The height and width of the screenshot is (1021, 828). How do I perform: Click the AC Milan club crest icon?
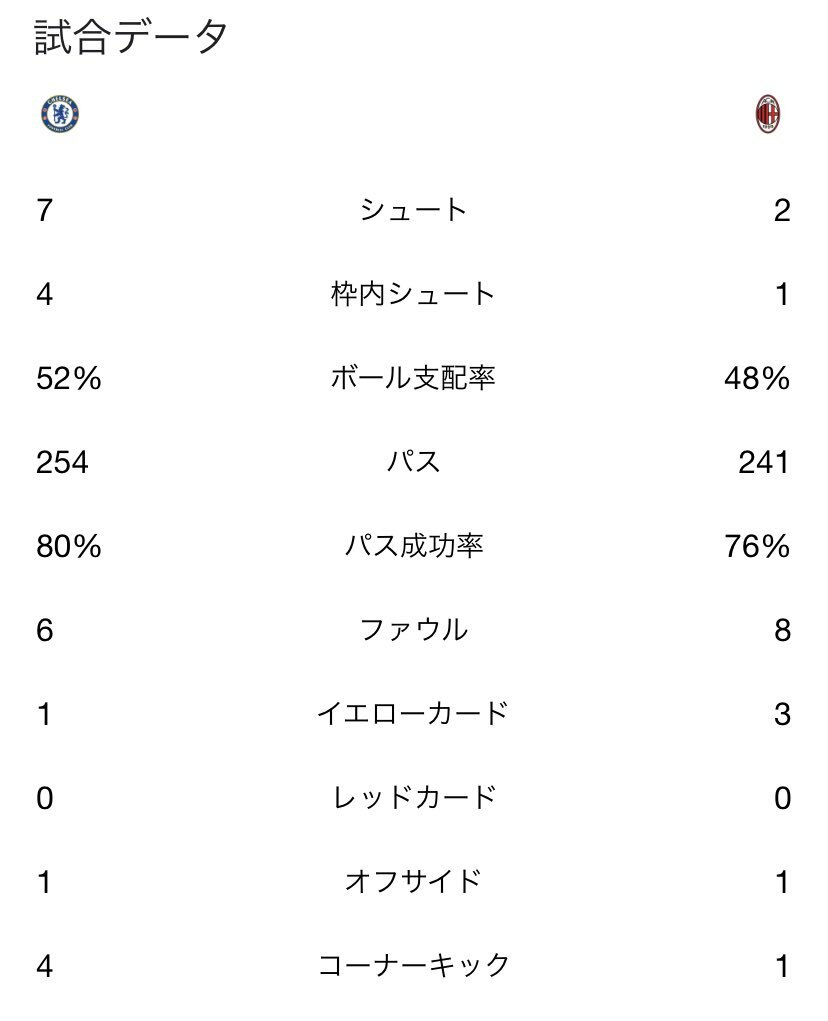[768, 114]
